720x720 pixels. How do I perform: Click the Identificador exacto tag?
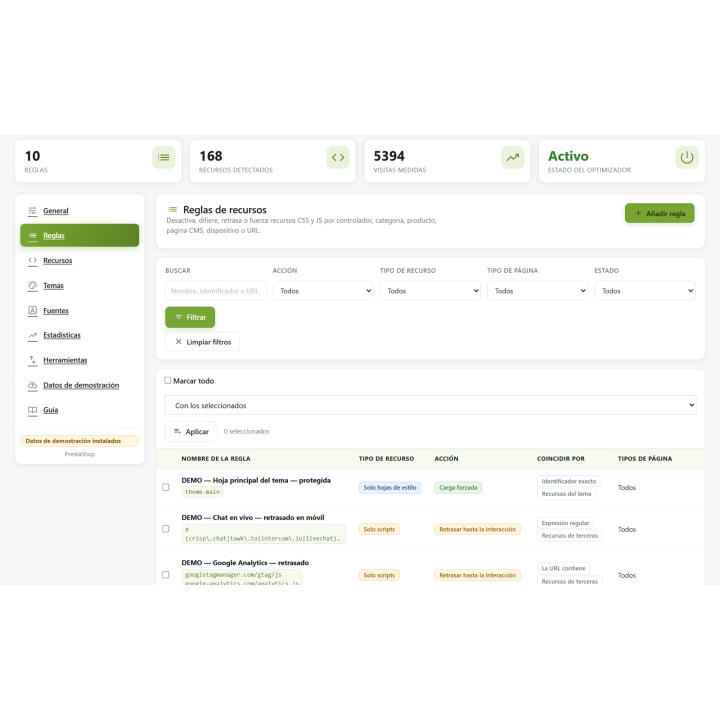coord(568,481)
